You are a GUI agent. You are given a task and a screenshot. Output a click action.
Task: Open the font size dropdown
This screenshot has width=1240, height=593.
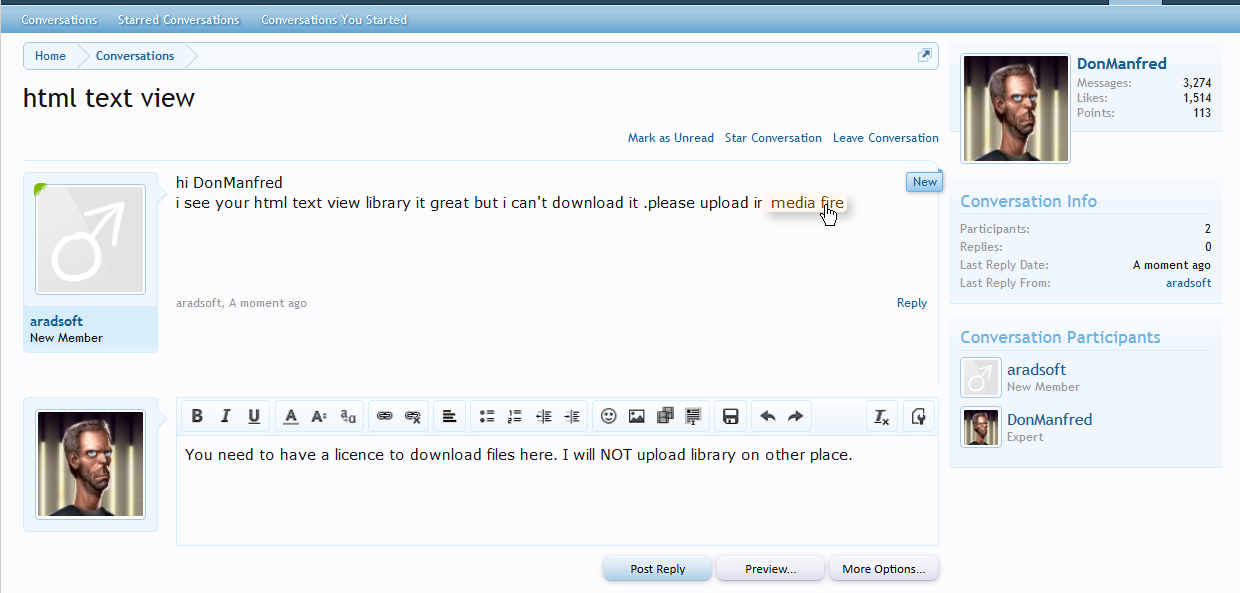pyautogui.click(x=319, y=416)
